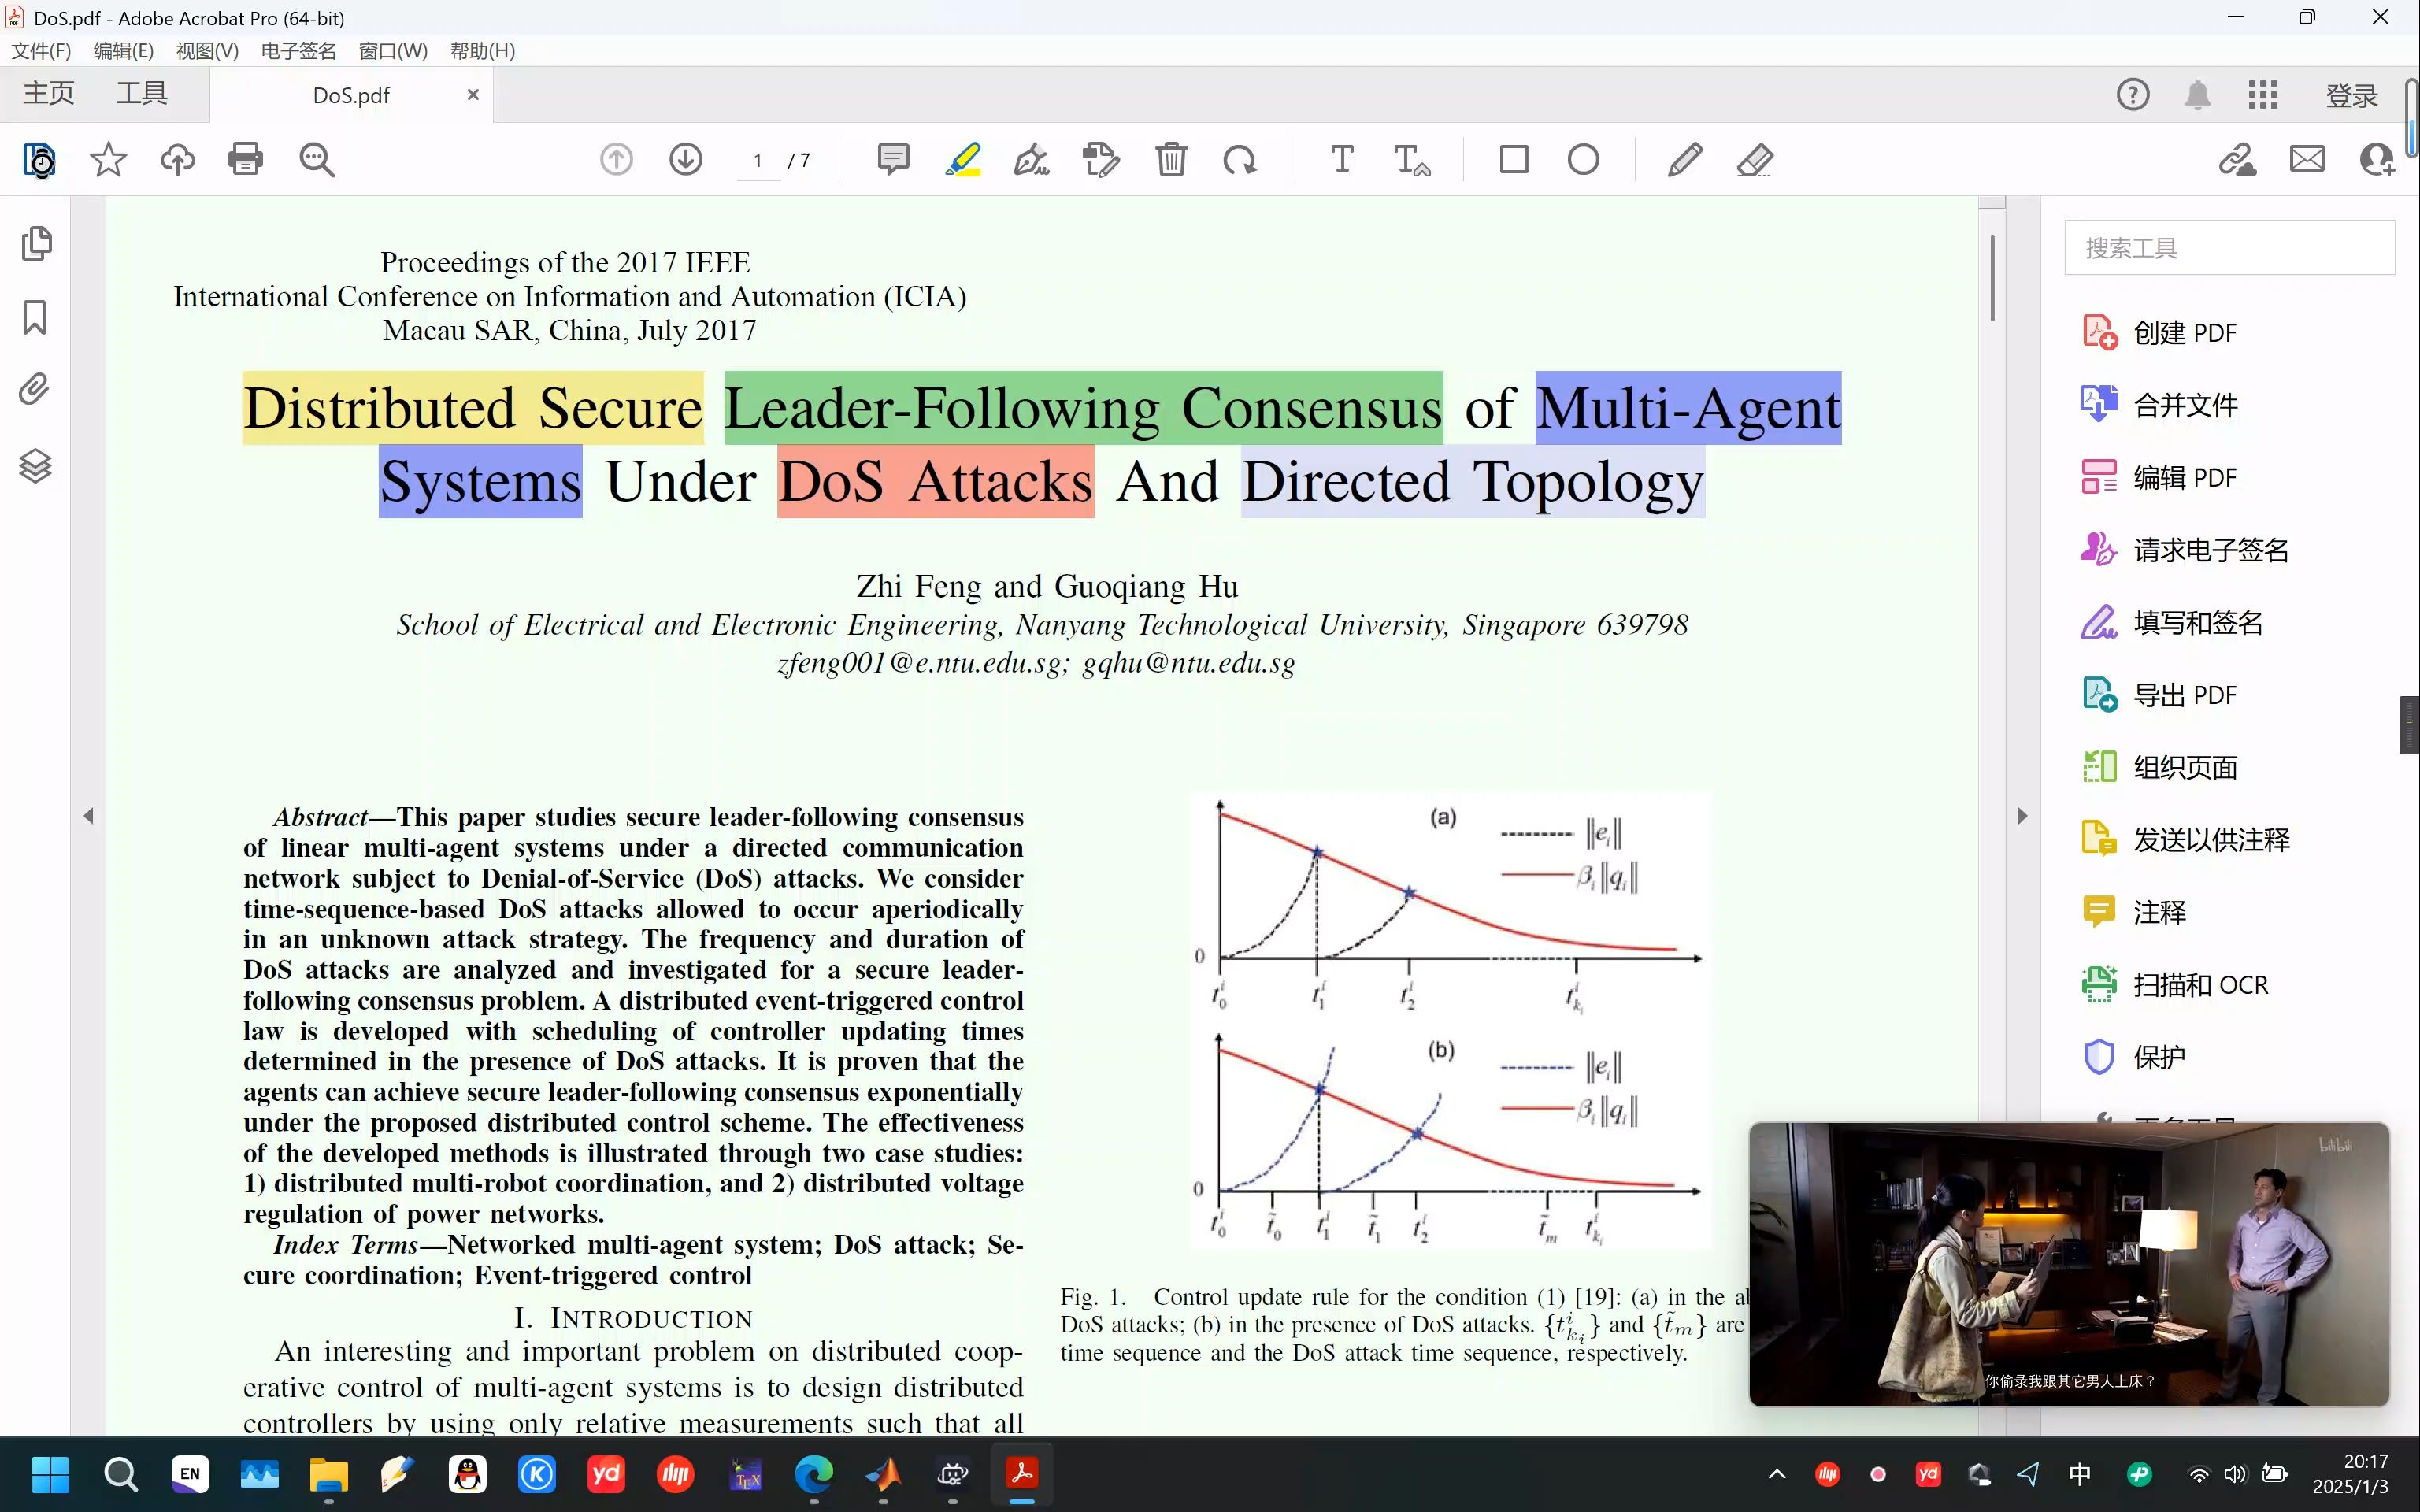
Task: Open Windows Start menu on taskbar
Action: click(x=50, y=1474)
